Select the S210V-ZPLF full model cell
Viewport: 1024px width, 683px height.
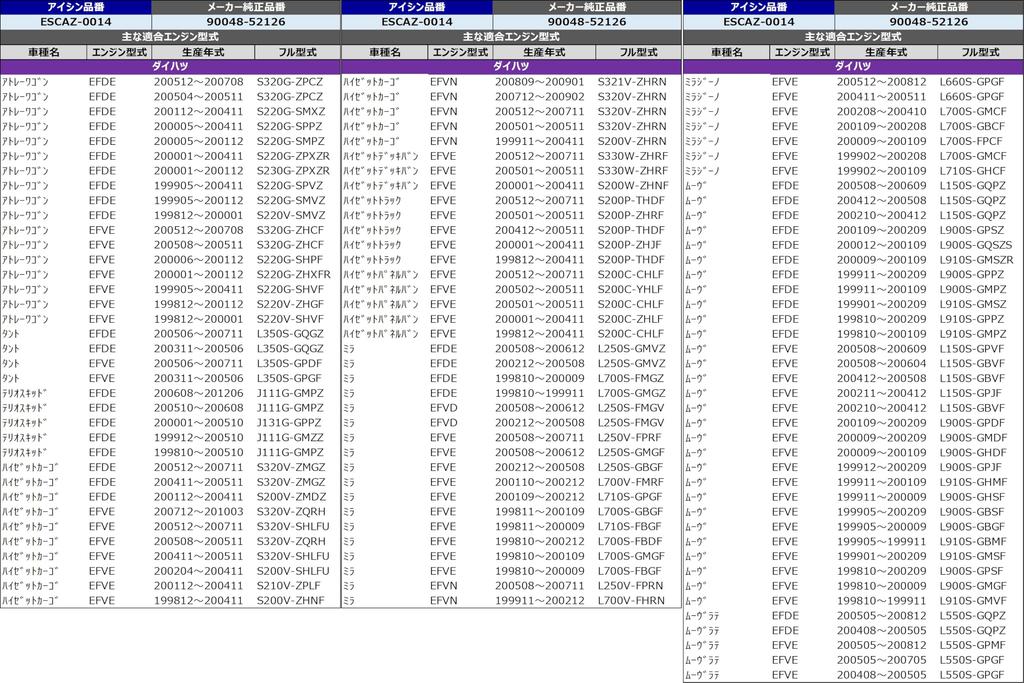(290, 585)
